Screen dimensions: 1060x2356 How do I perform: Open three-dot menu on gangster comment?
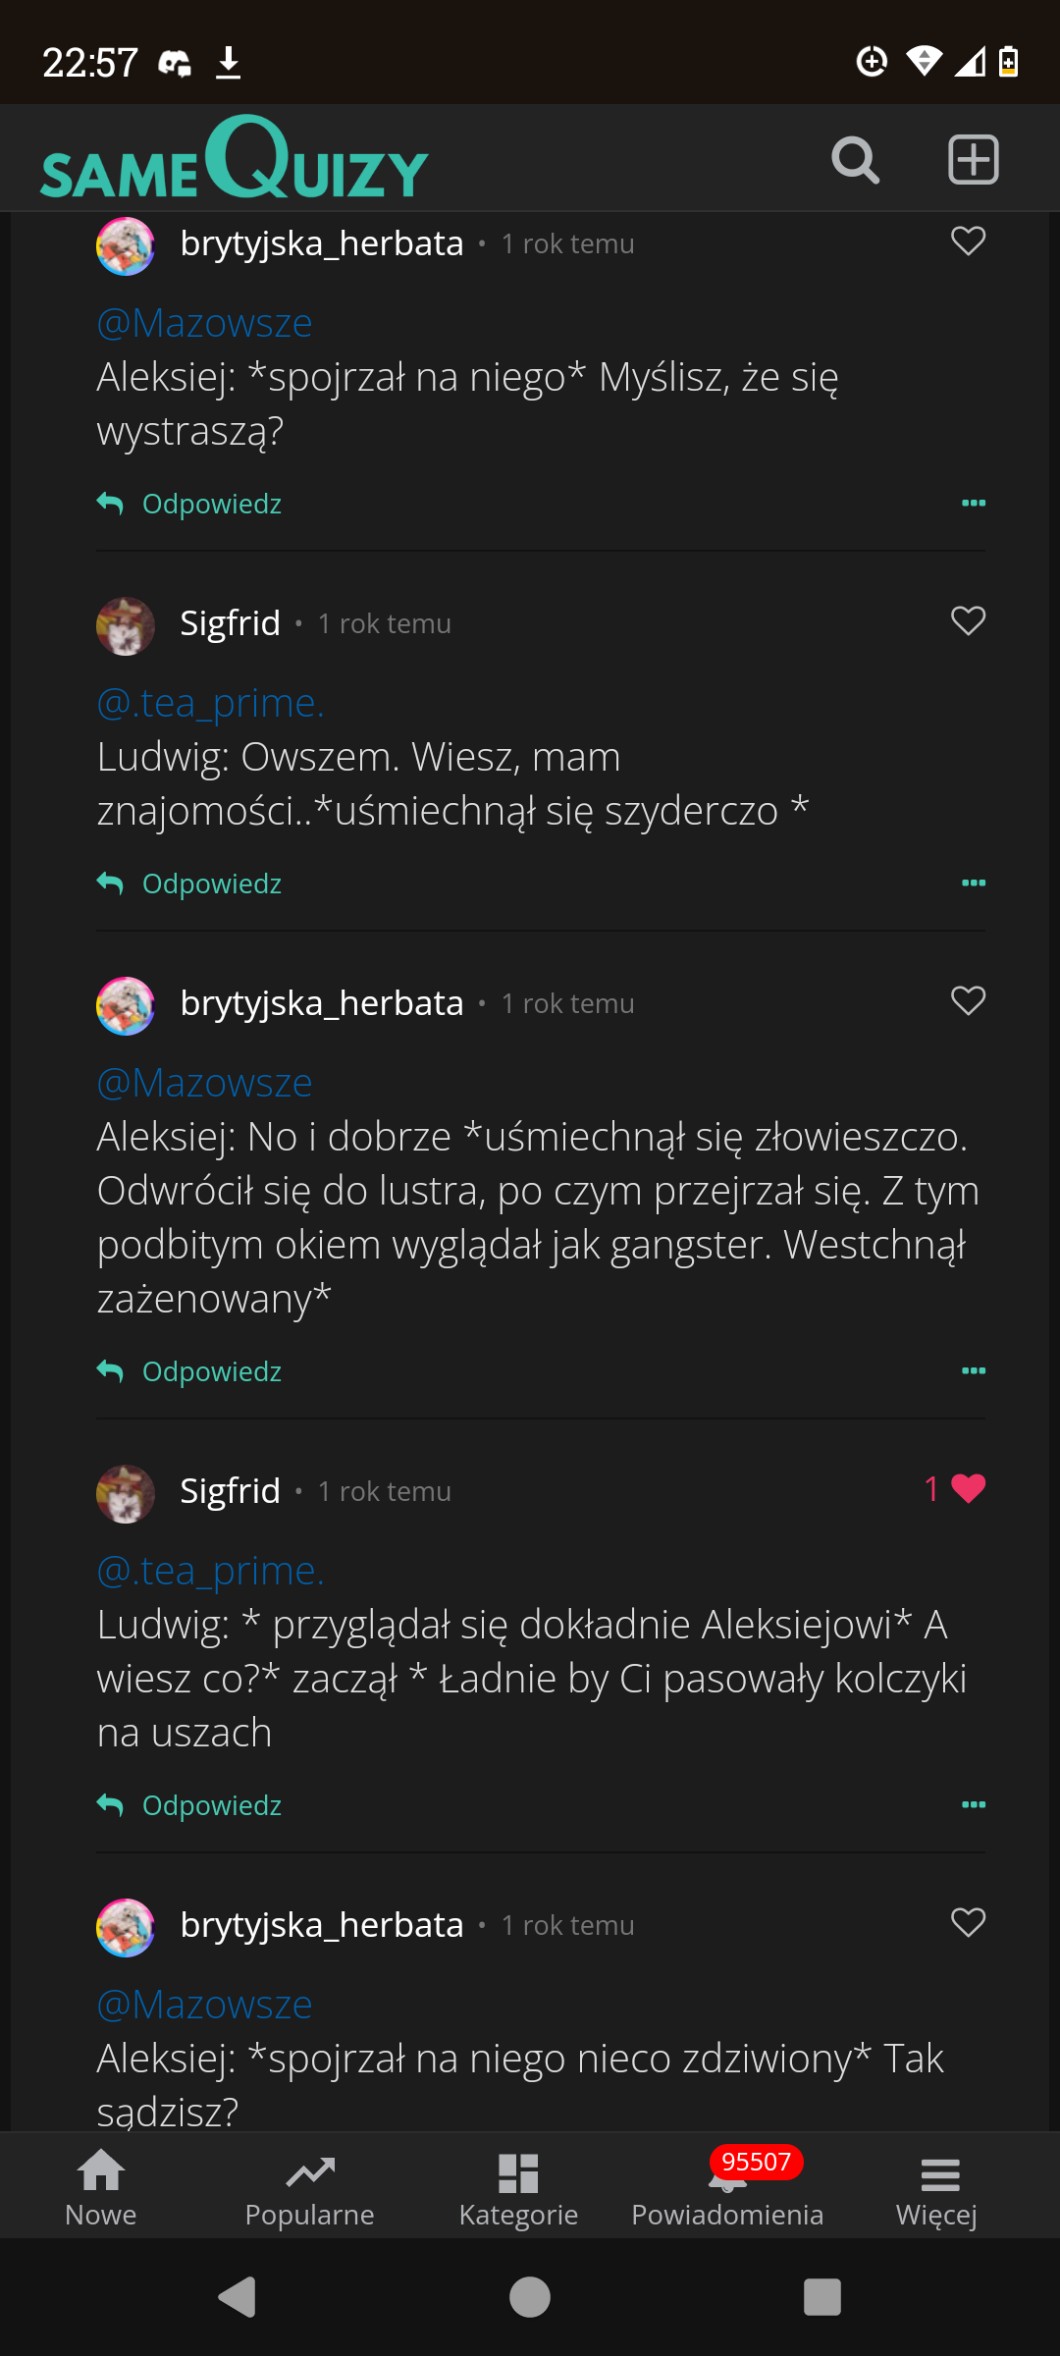click(x=973, y=1371)
